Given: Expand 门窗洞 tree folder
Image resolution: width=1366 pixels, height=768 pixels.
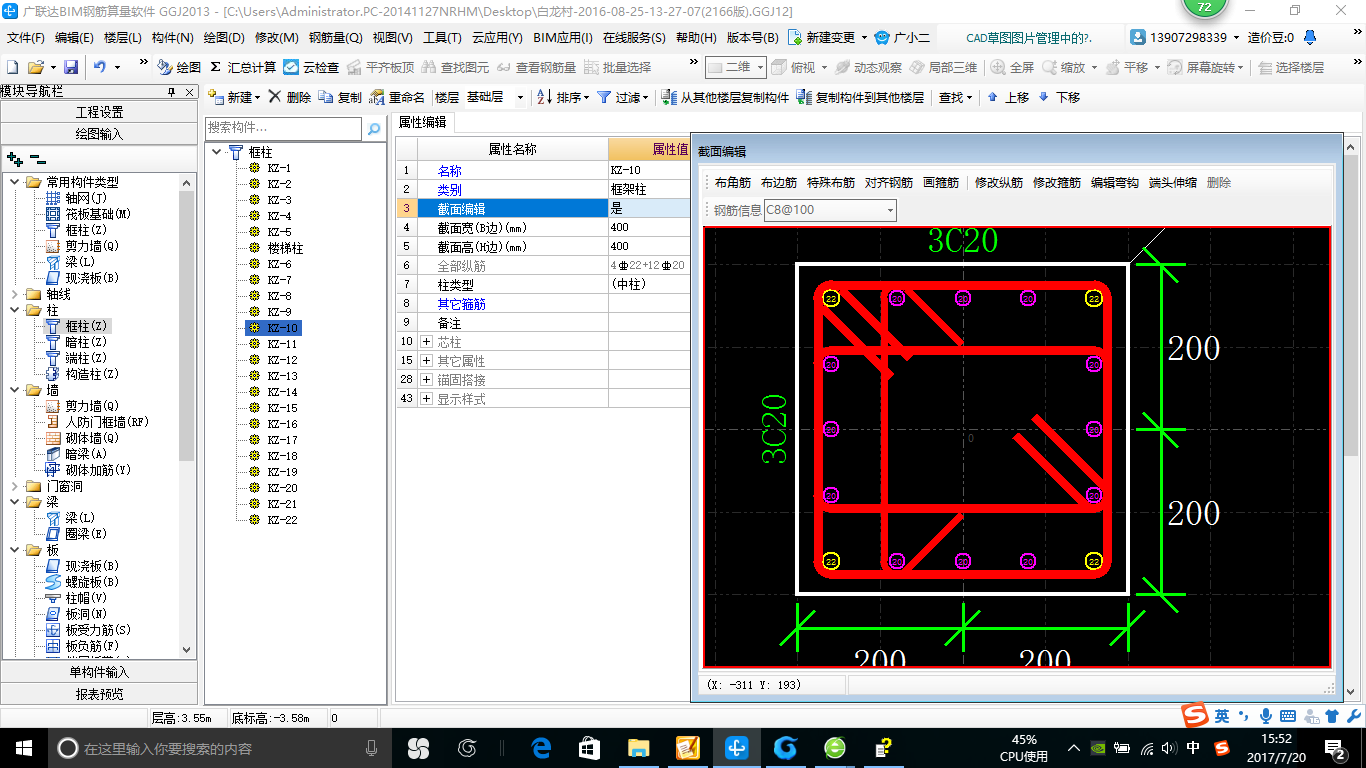Looking at the screenshot, I should (14, 486).
